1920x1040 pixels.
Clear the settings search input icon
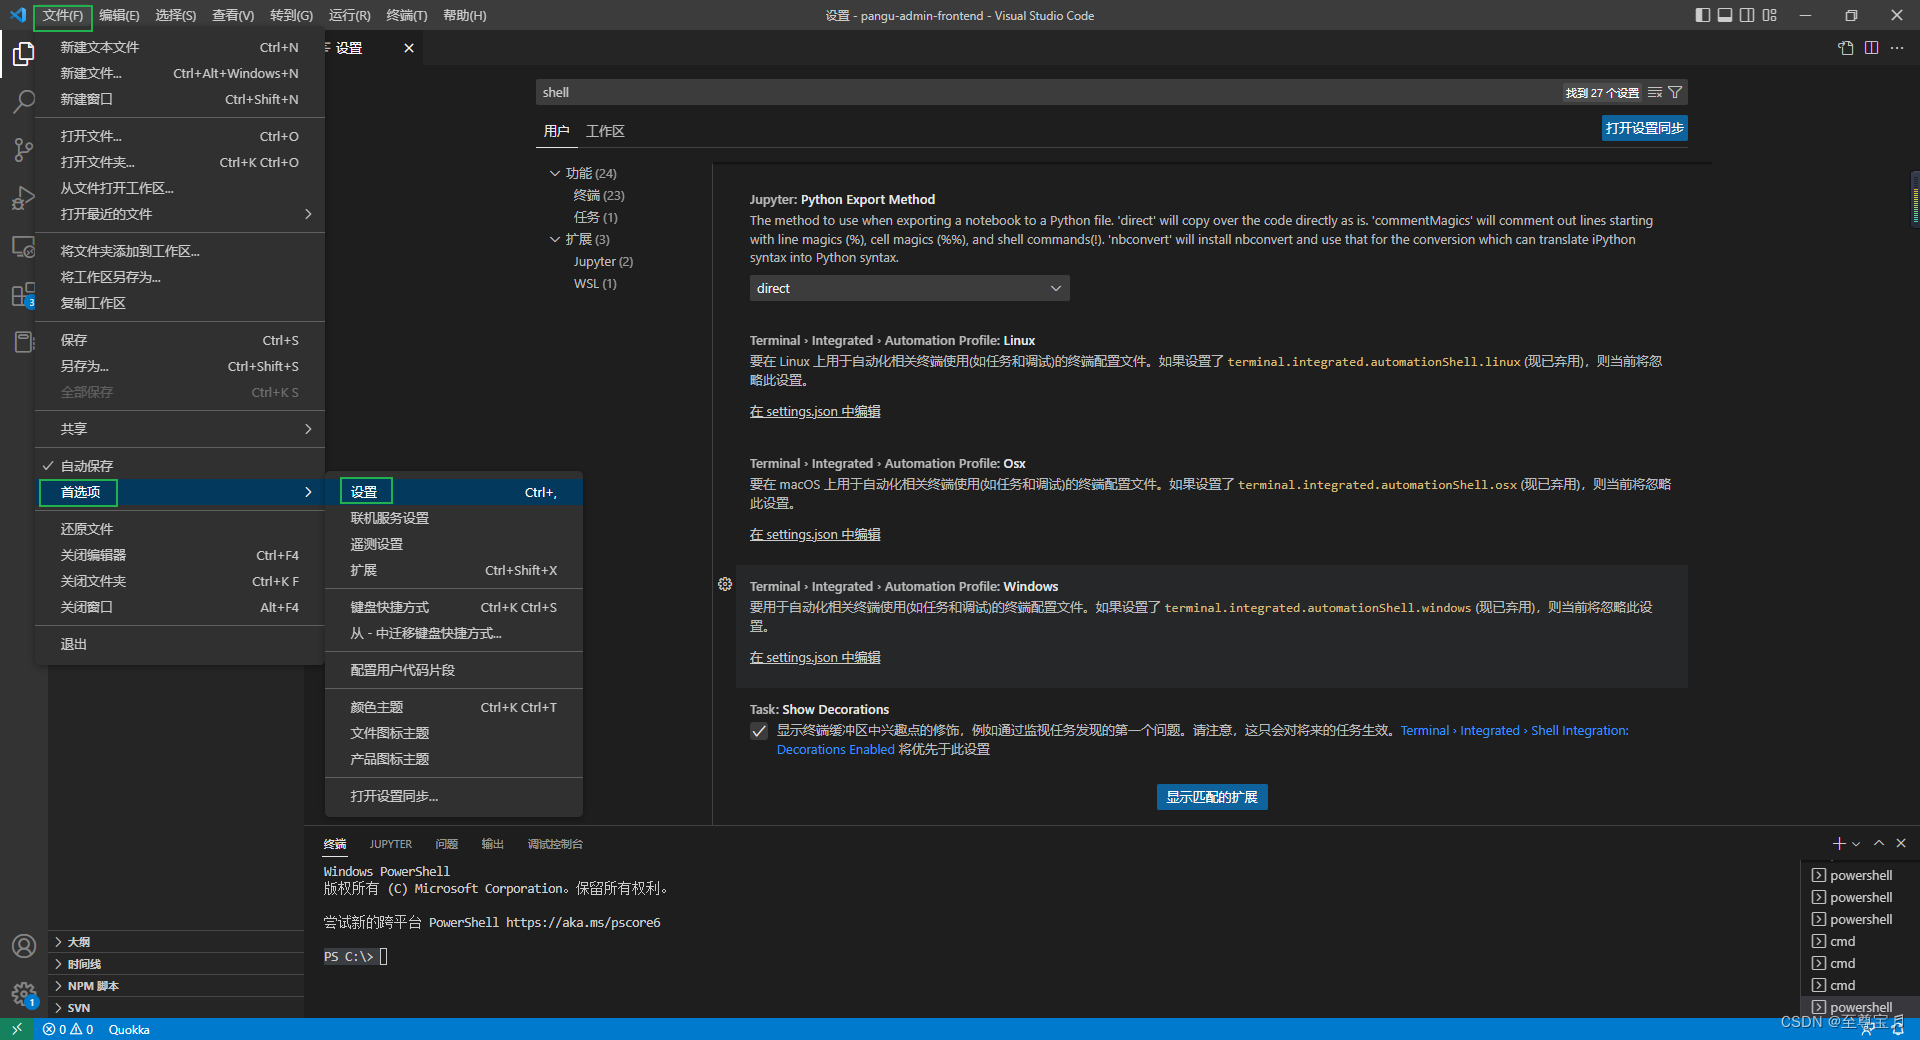[1655, 92]
